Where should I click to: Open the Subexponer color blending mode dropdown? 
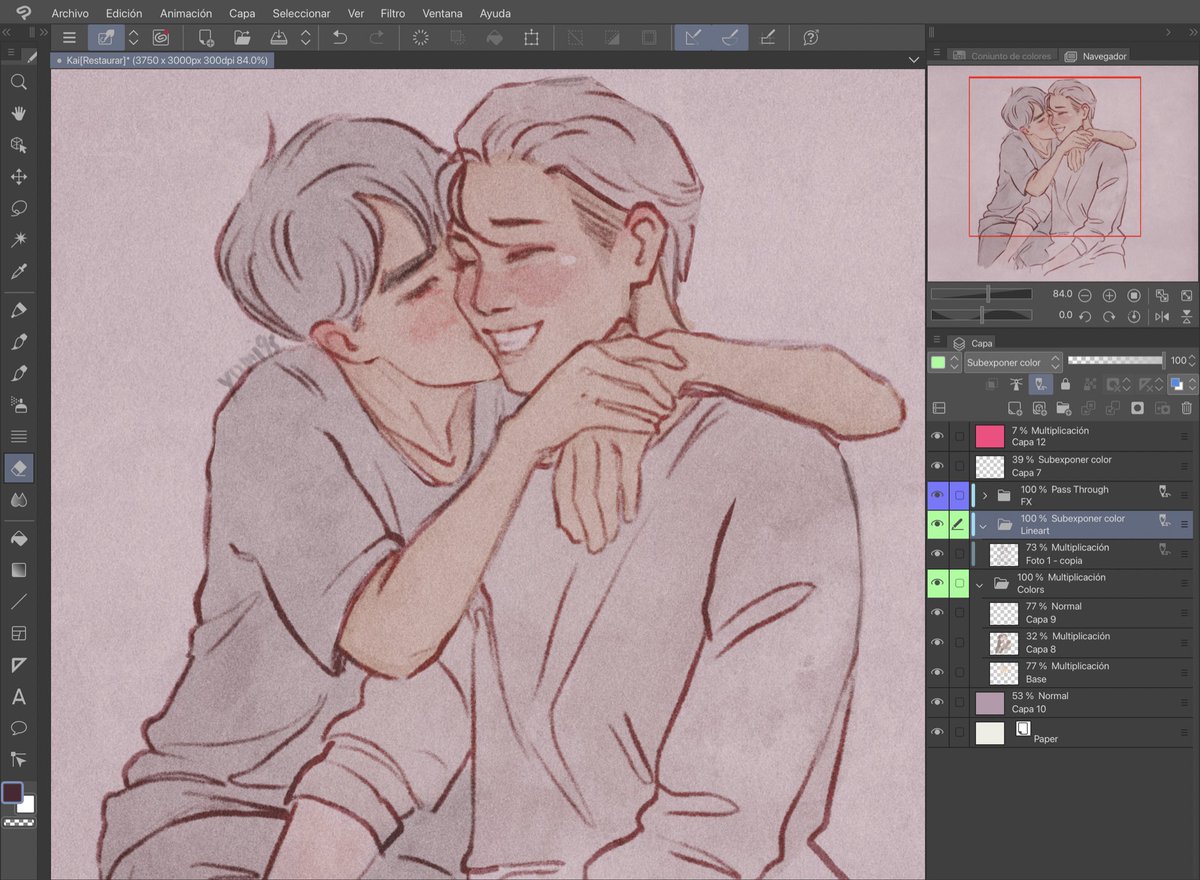click(1013, 362)
